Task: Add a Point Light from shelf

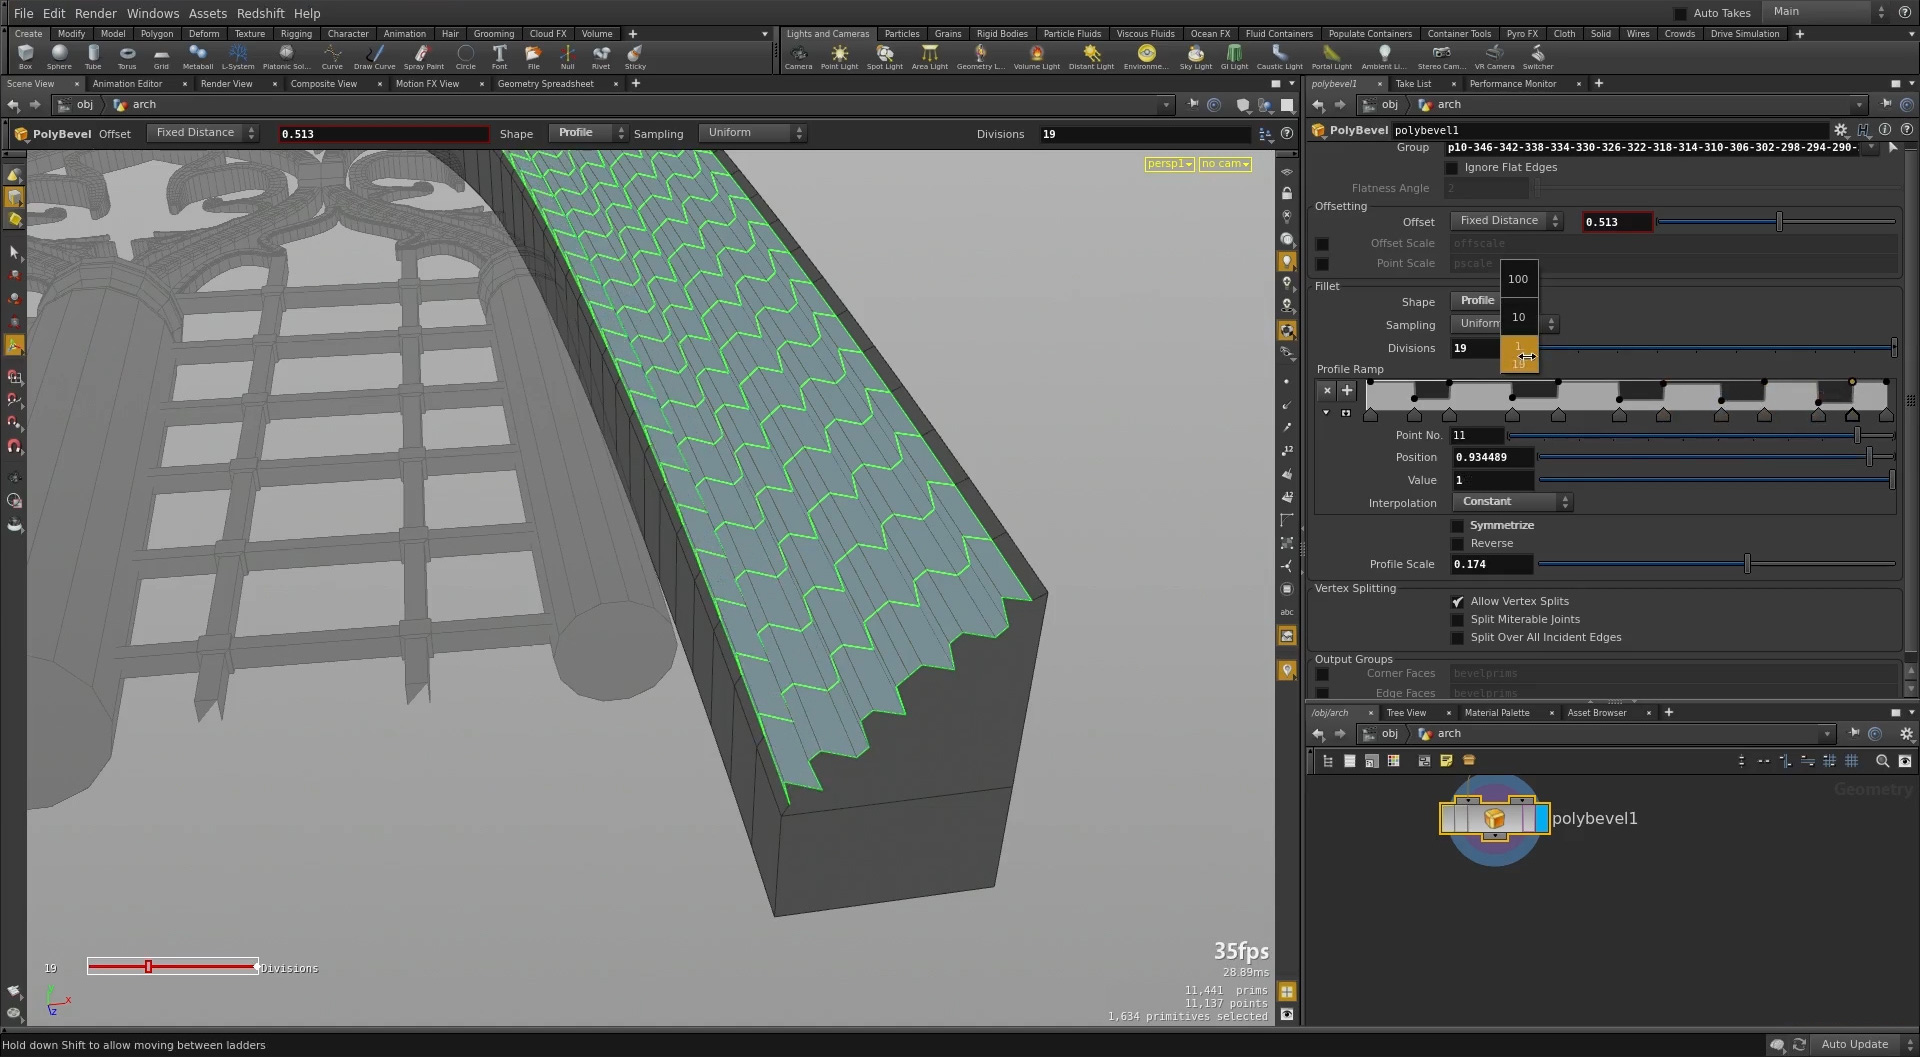Action: [x=839, y=56]
